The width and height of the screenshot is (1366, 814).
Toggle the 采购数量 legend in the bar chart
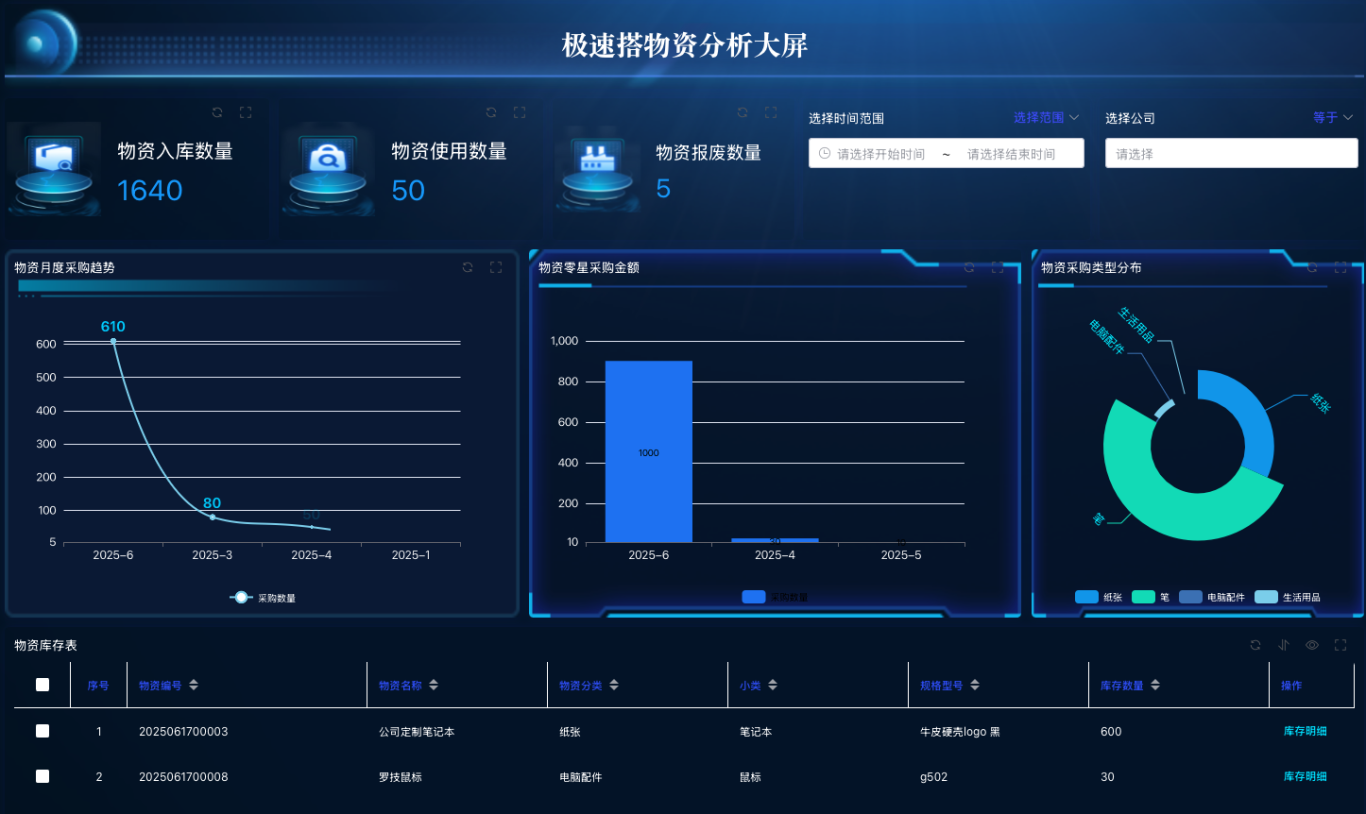775,597
